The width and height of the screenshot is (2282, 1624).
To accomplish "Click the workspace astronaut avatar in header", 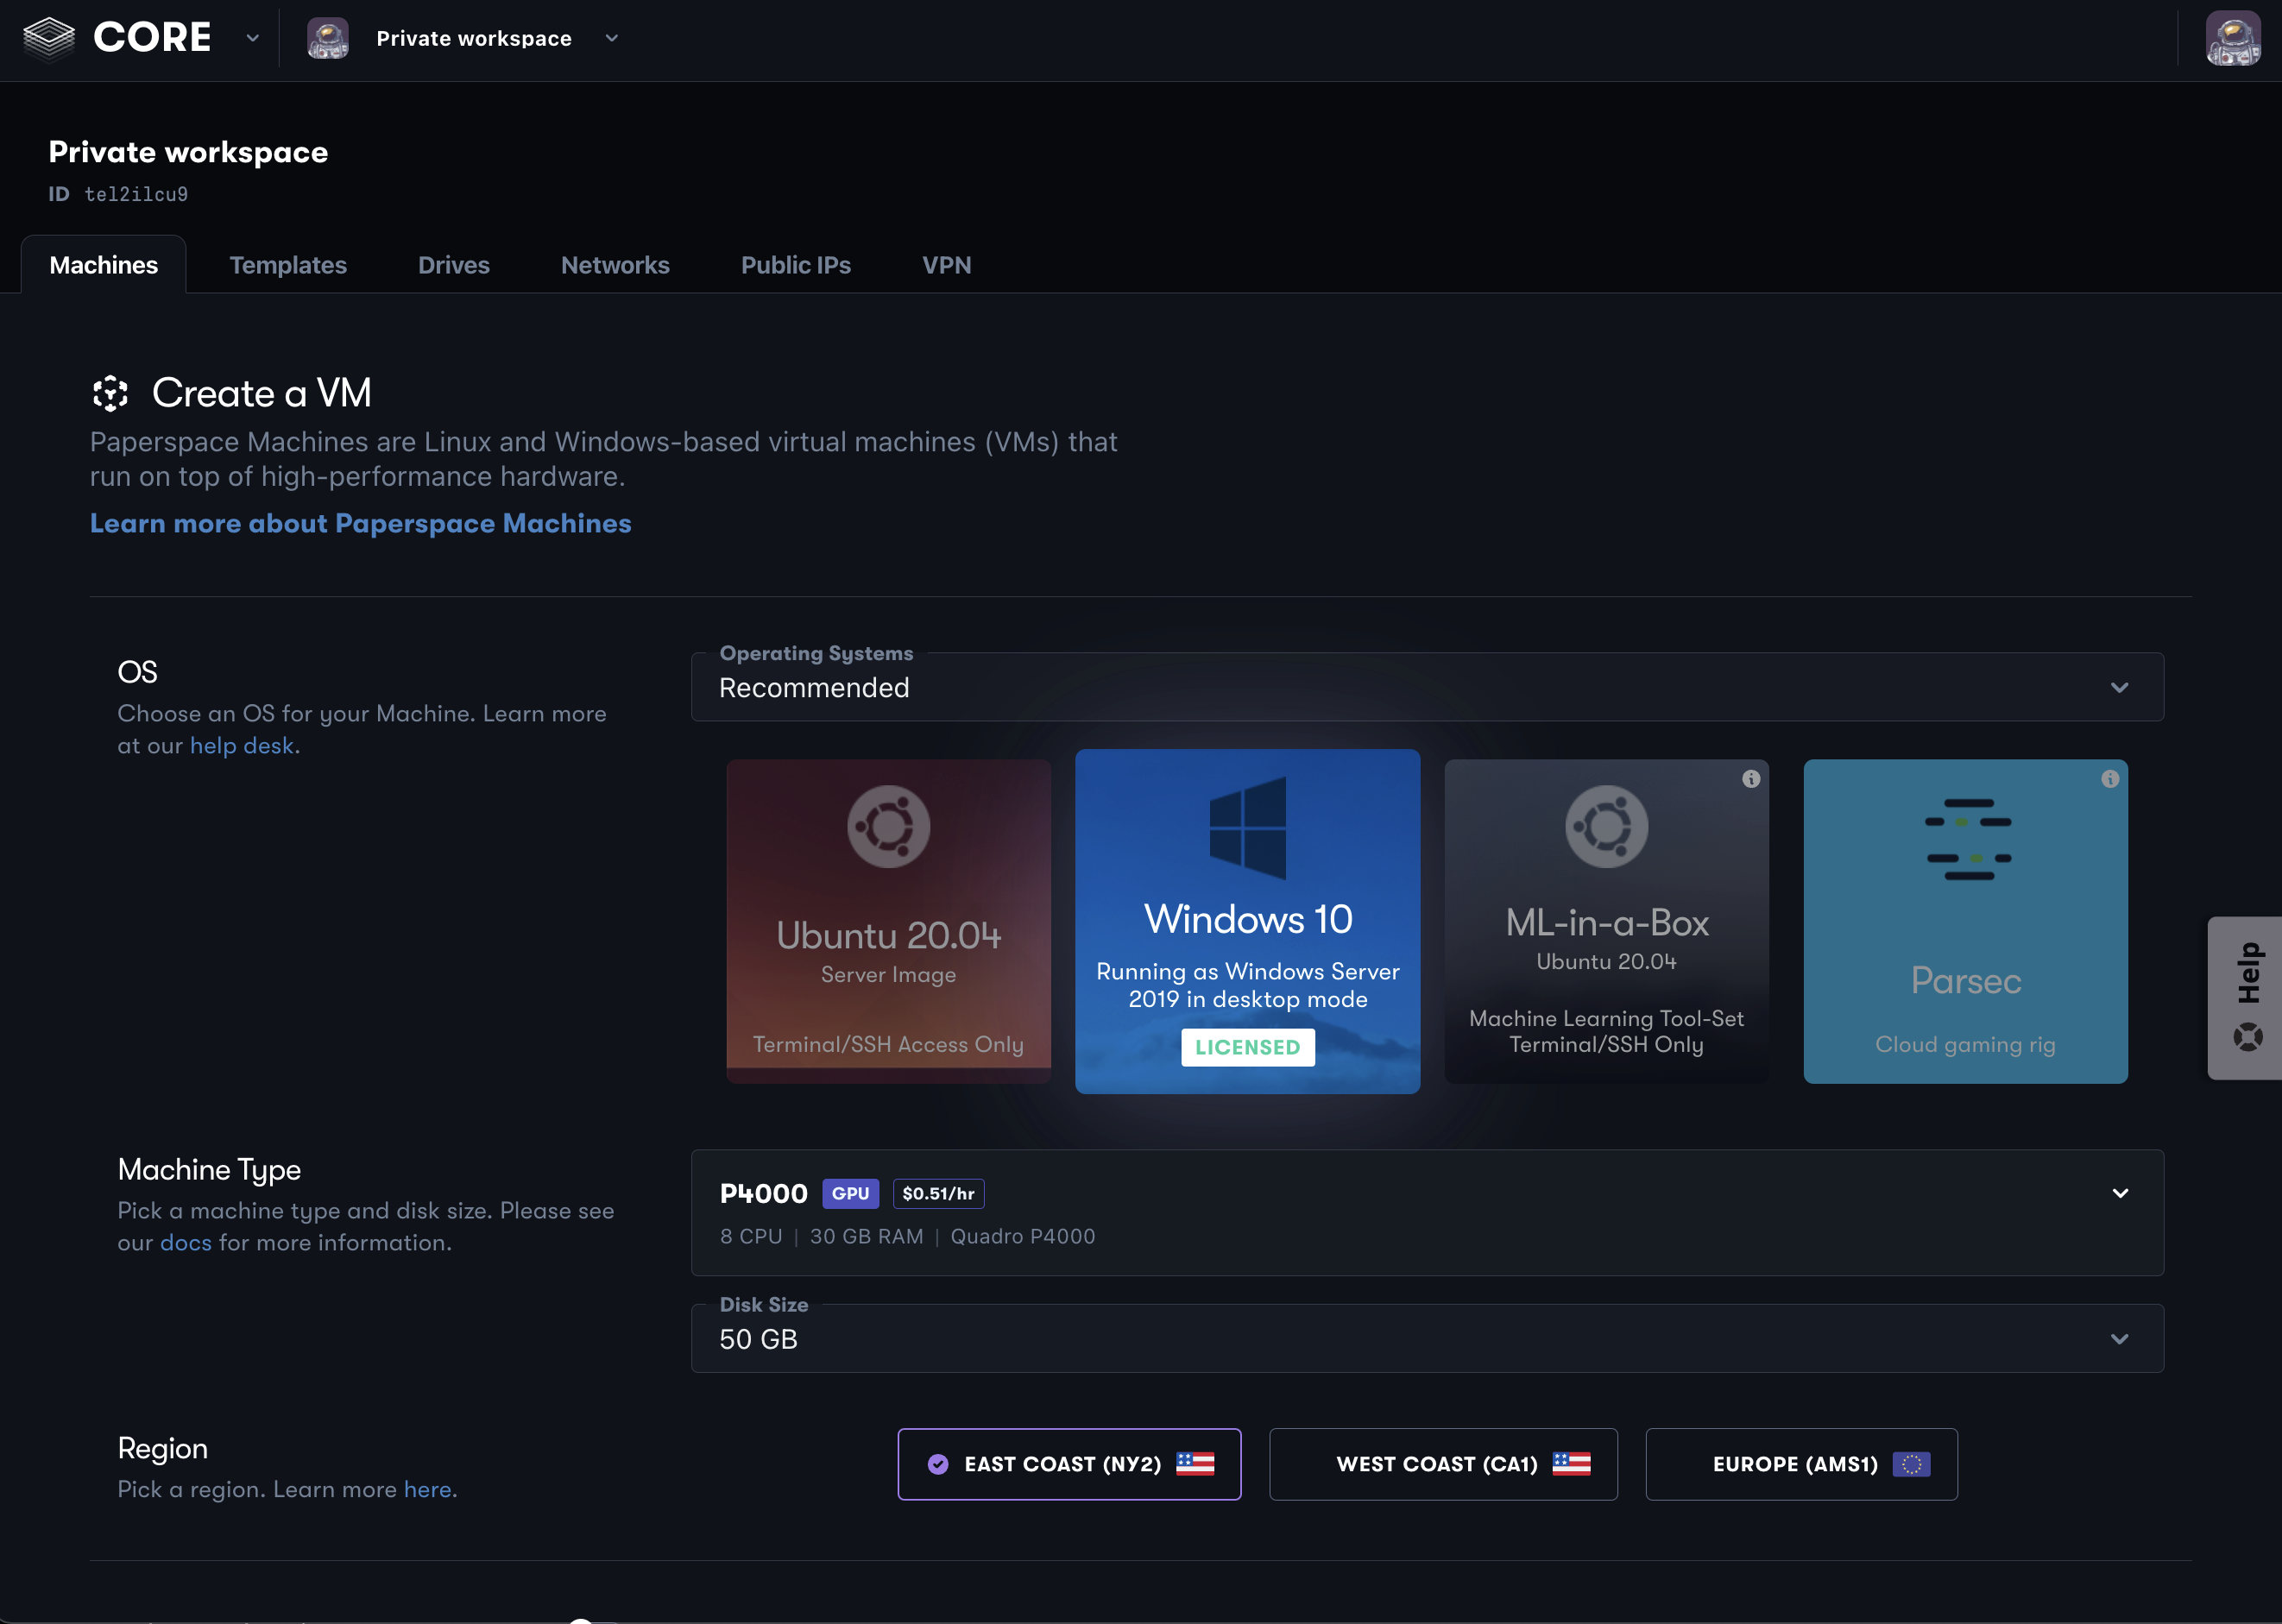I will point(328,38).
